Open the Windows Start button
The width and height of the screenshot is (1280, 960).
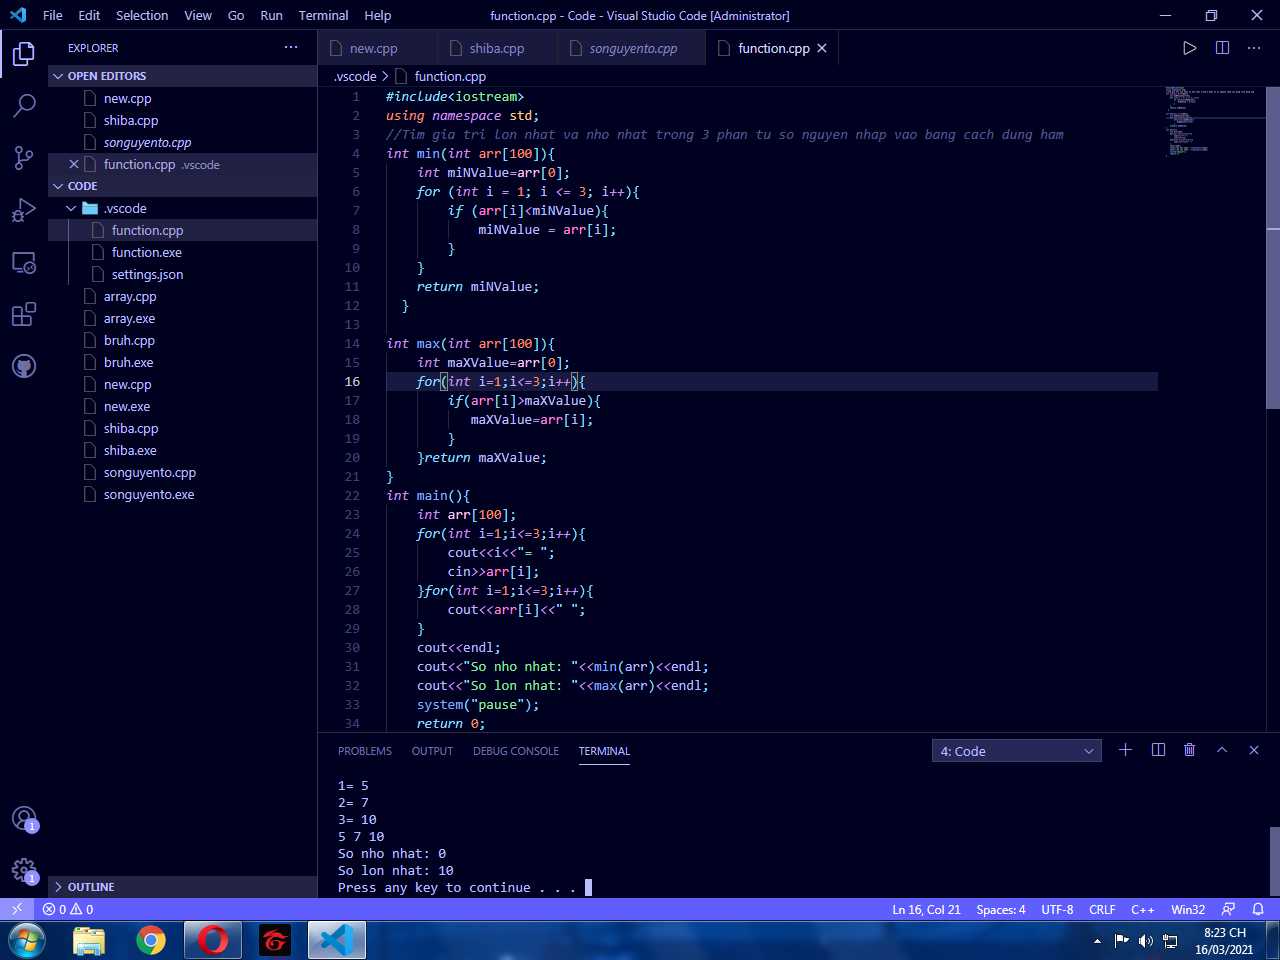coord(27,941)
